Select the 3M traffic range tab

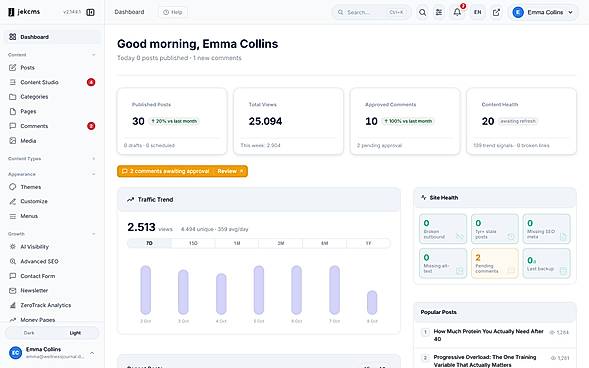coord(281,243)
